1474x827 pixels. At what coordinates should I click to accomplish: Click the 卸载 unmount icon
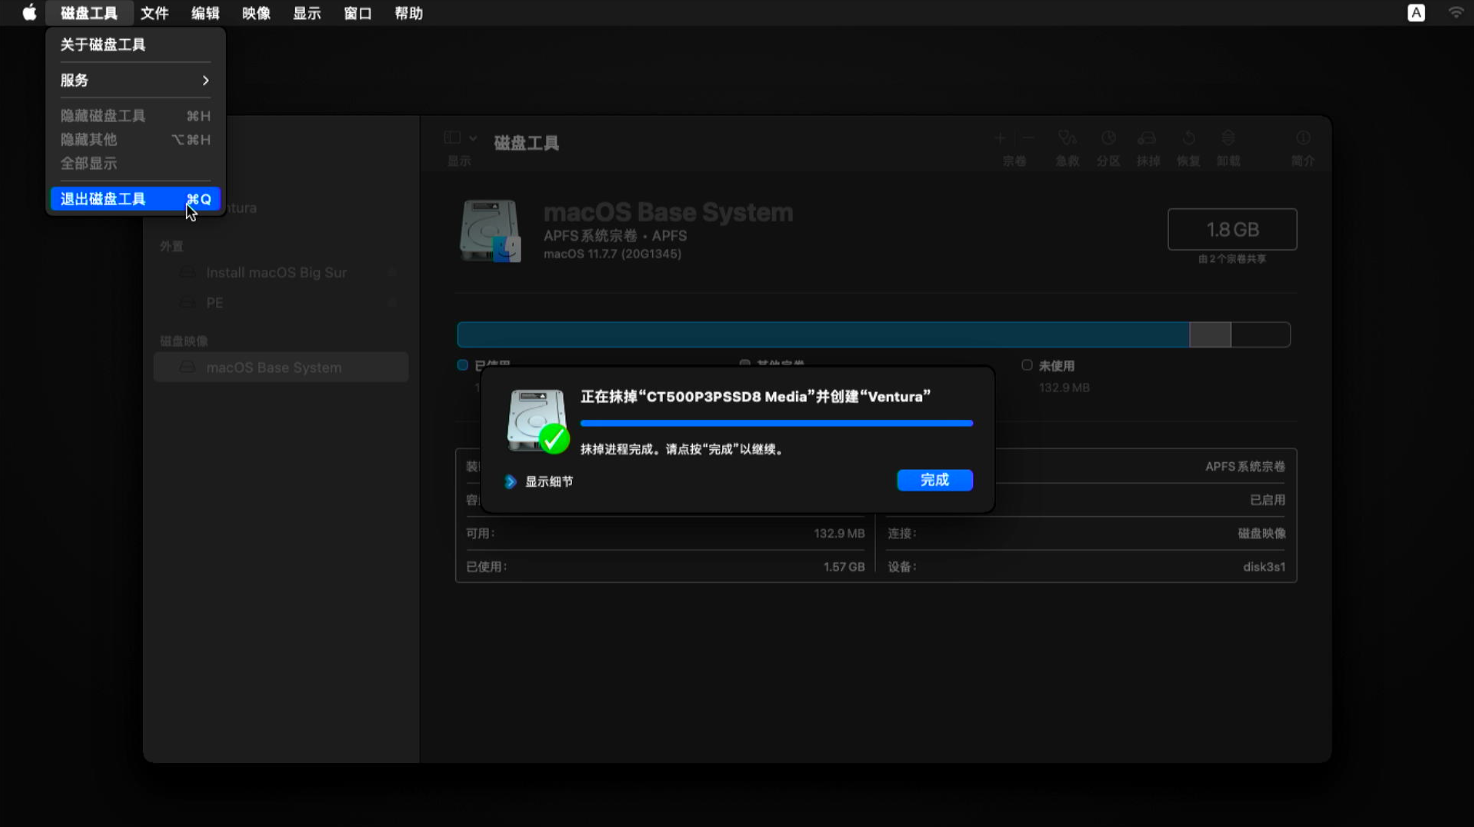pos(1228,138)
